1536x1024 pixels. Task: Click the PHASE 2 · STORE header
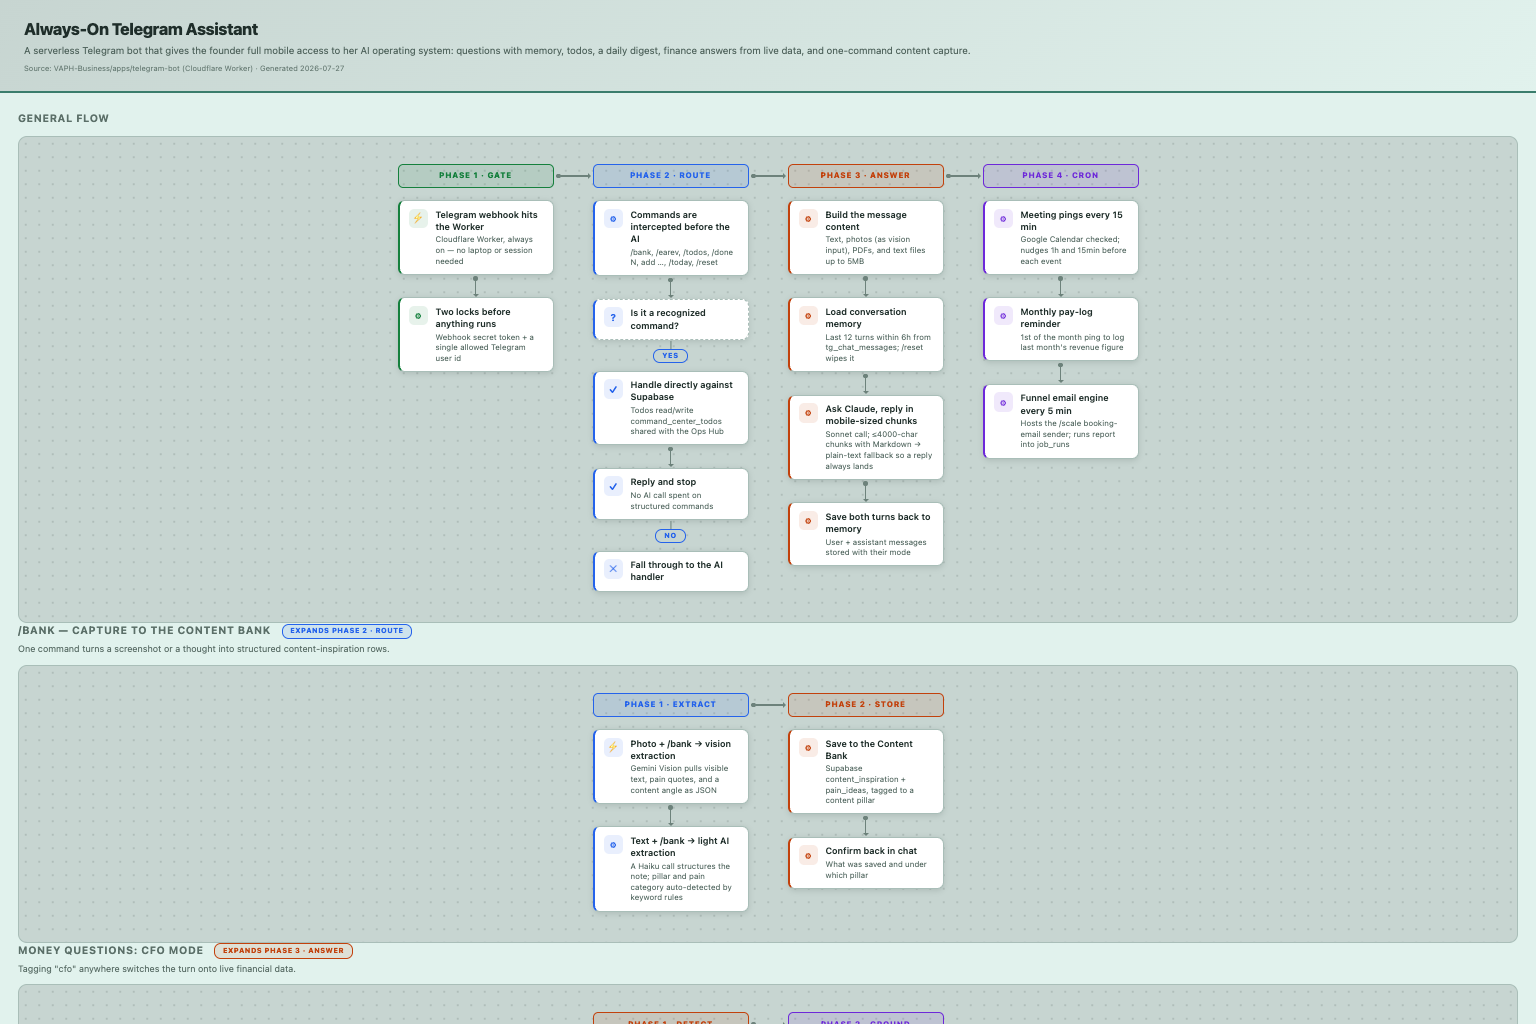(866, 705)
